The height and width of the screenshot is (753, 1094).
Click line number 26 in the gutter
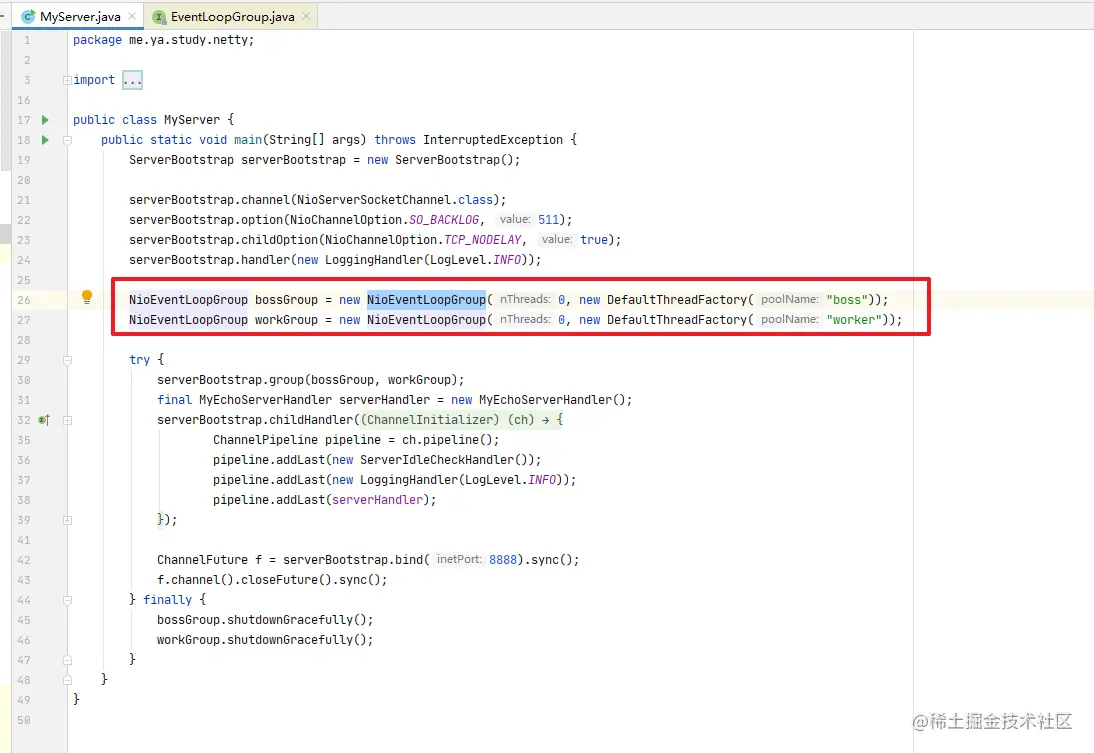(24, 300)
